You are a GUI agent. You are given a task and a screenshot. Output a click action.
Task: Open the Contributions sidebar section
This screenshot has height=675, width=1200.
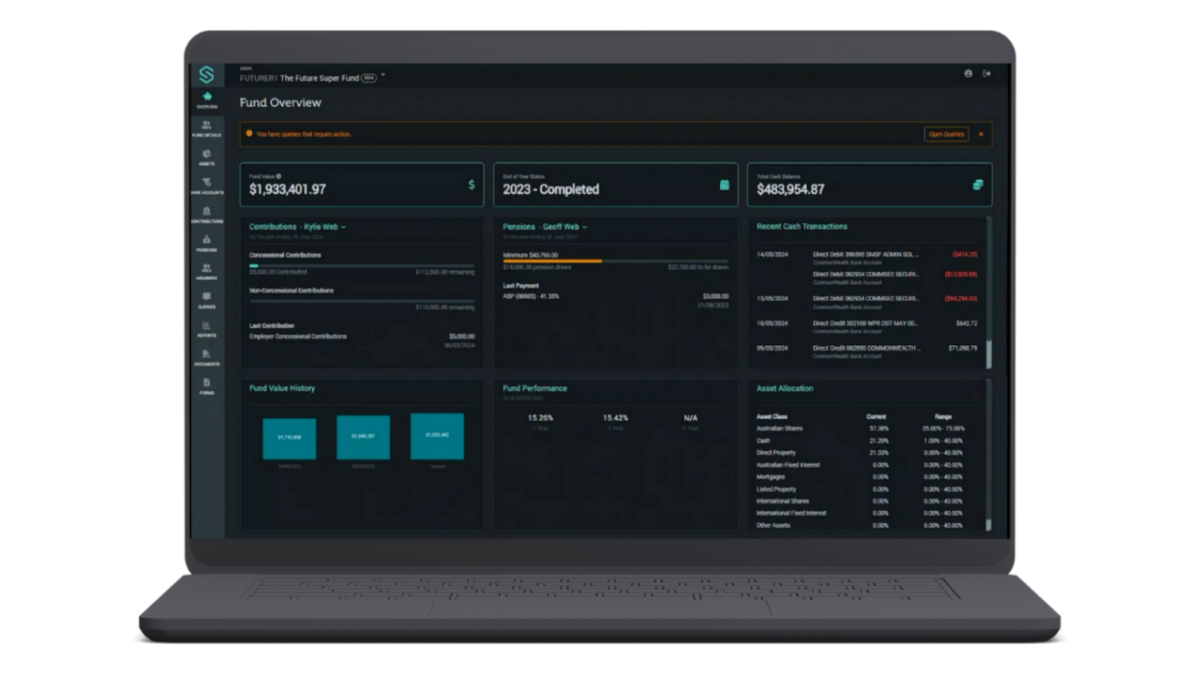(x=206, y=215)
